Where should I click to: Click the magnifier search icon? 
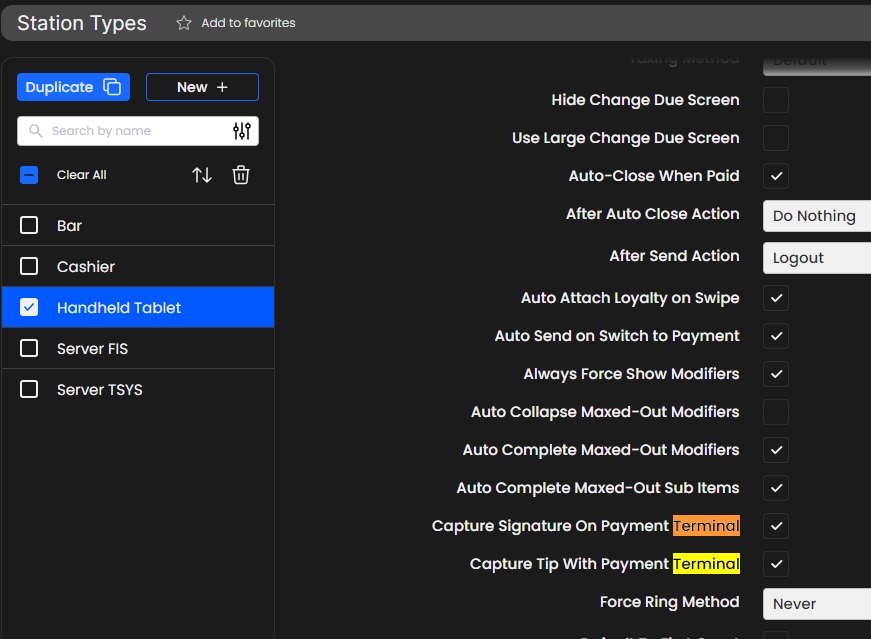[x=36, y=131]
